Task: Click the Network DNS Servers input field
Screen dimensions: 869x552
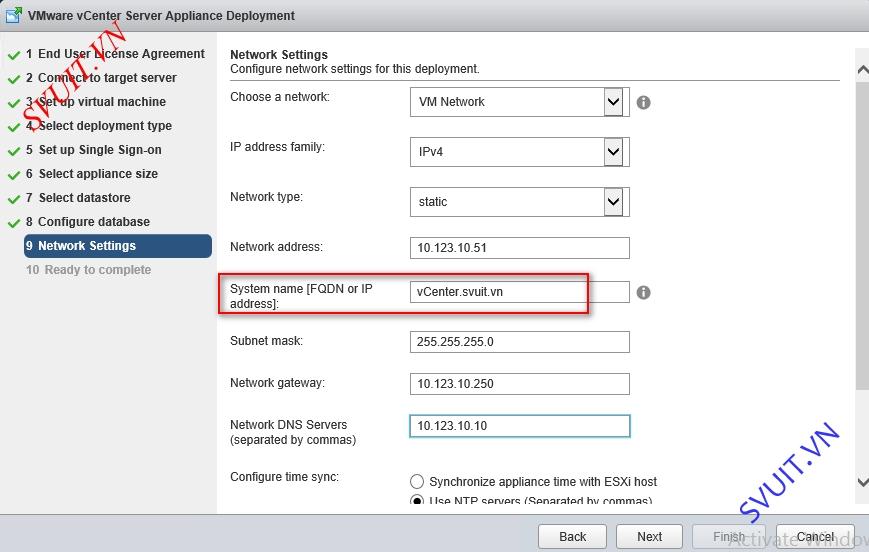Action: click(520, 426)
